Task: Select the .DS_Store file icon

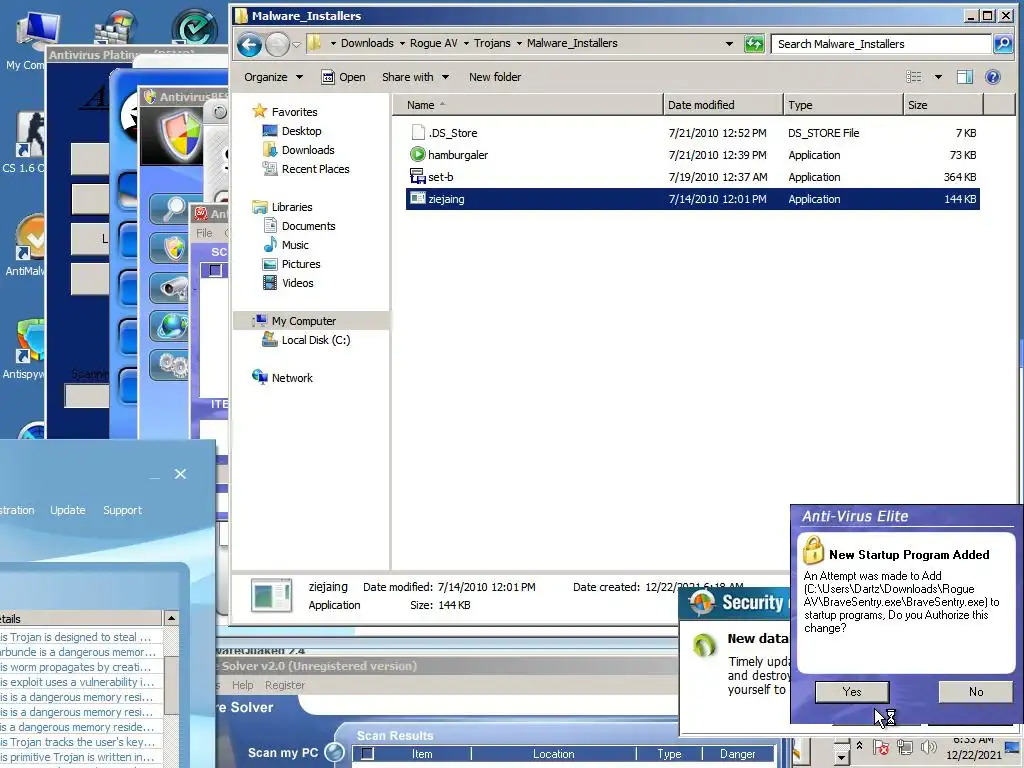Action: pyautogui.click(x=418, y=133)
